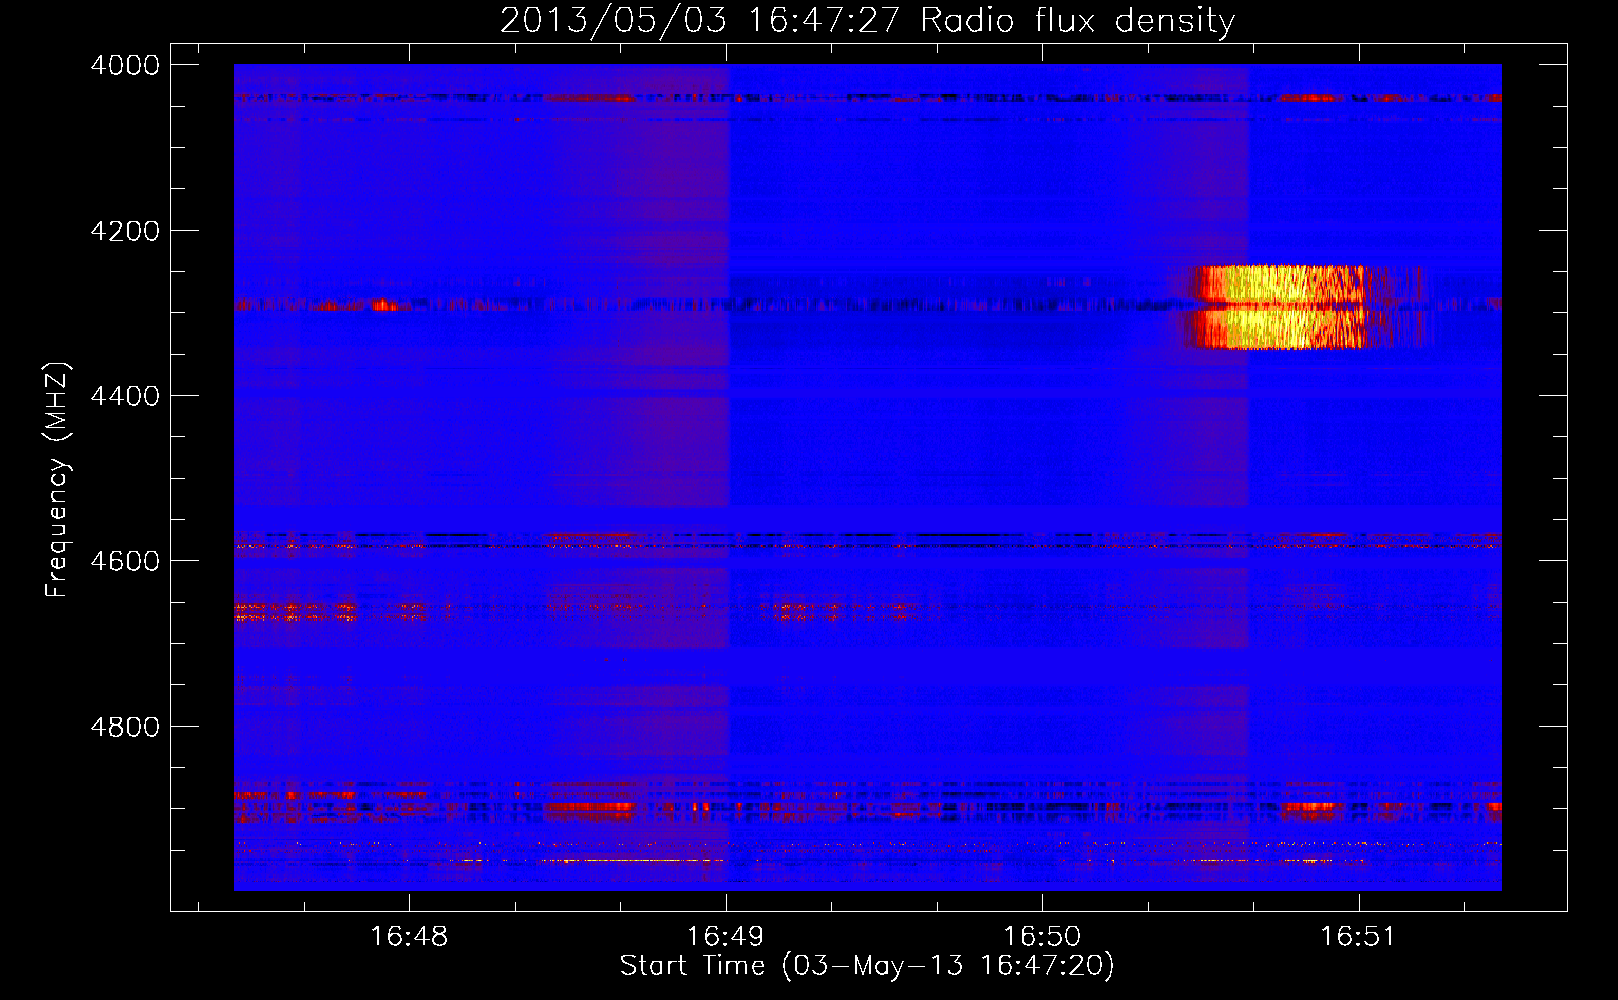Image resolution: width=1618 pixels, height=1000 pixels.
Task: Click the 16:50 time tick label
Action: coord(1042,937)
